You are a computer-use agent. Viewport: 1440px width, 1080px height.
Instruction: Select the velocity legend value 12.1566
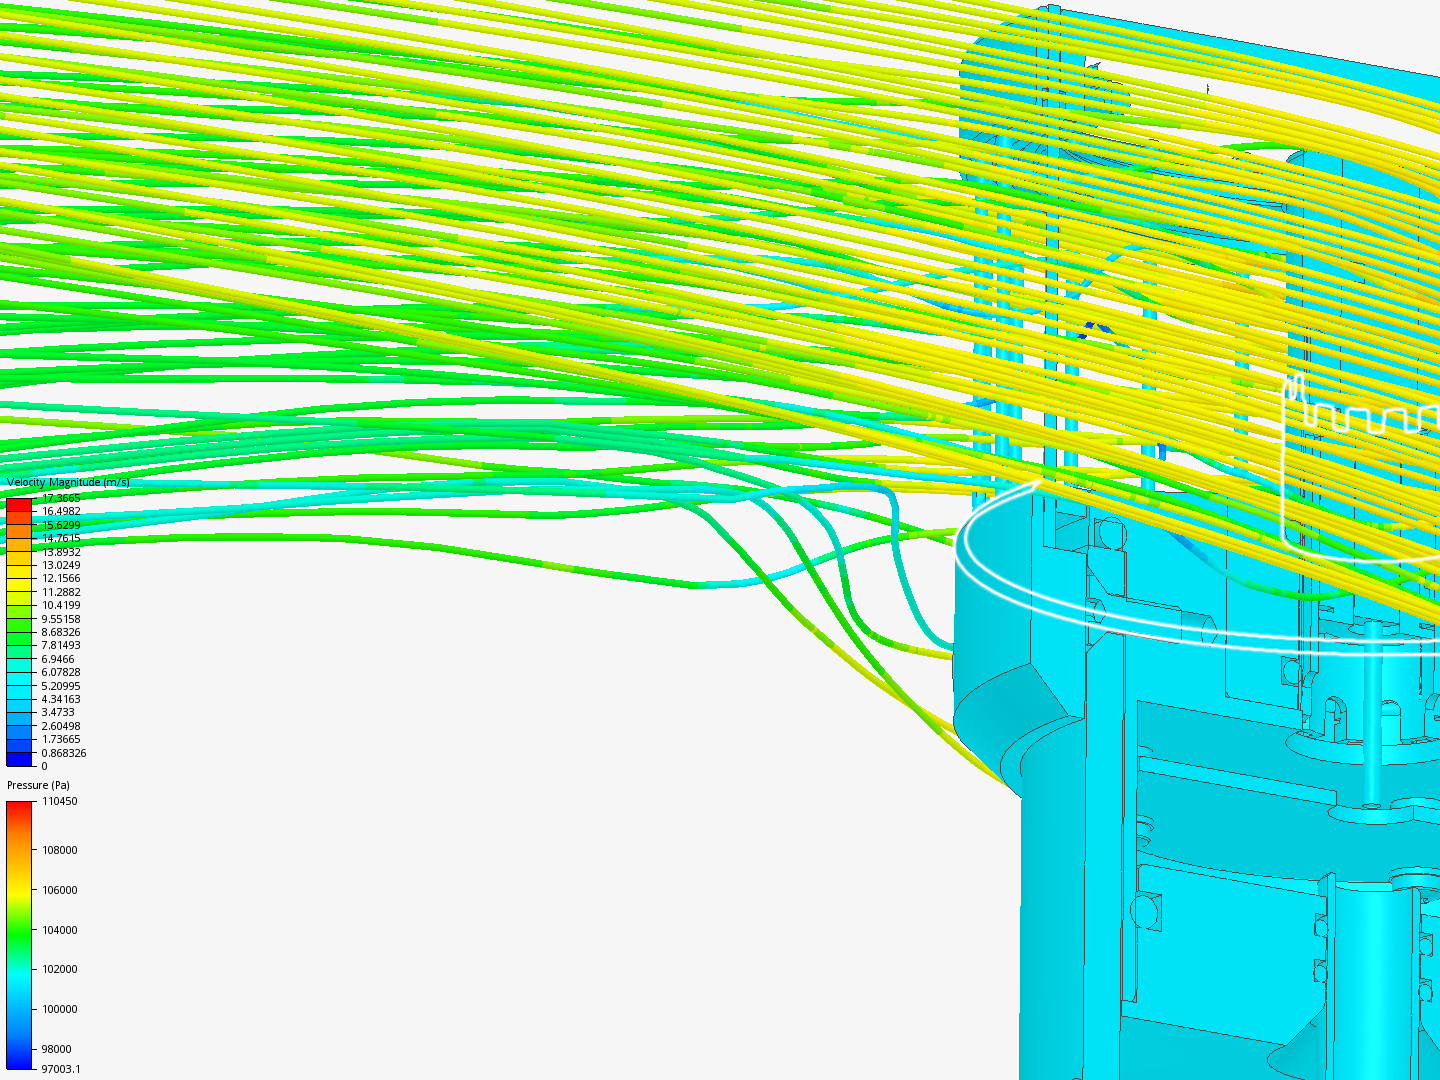coord(61,578)
